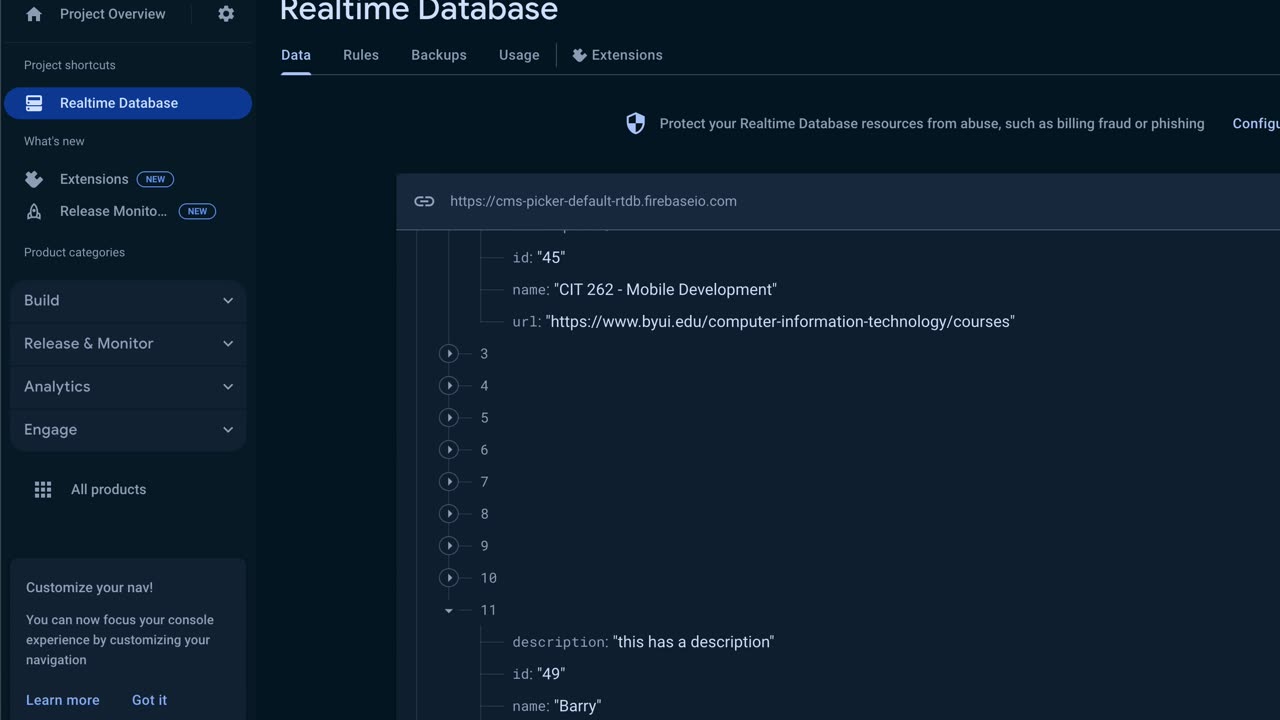1280x720 pixels.
Task: Click the Extensions tab puzzle icon
Action: click(x=579, y=55)
